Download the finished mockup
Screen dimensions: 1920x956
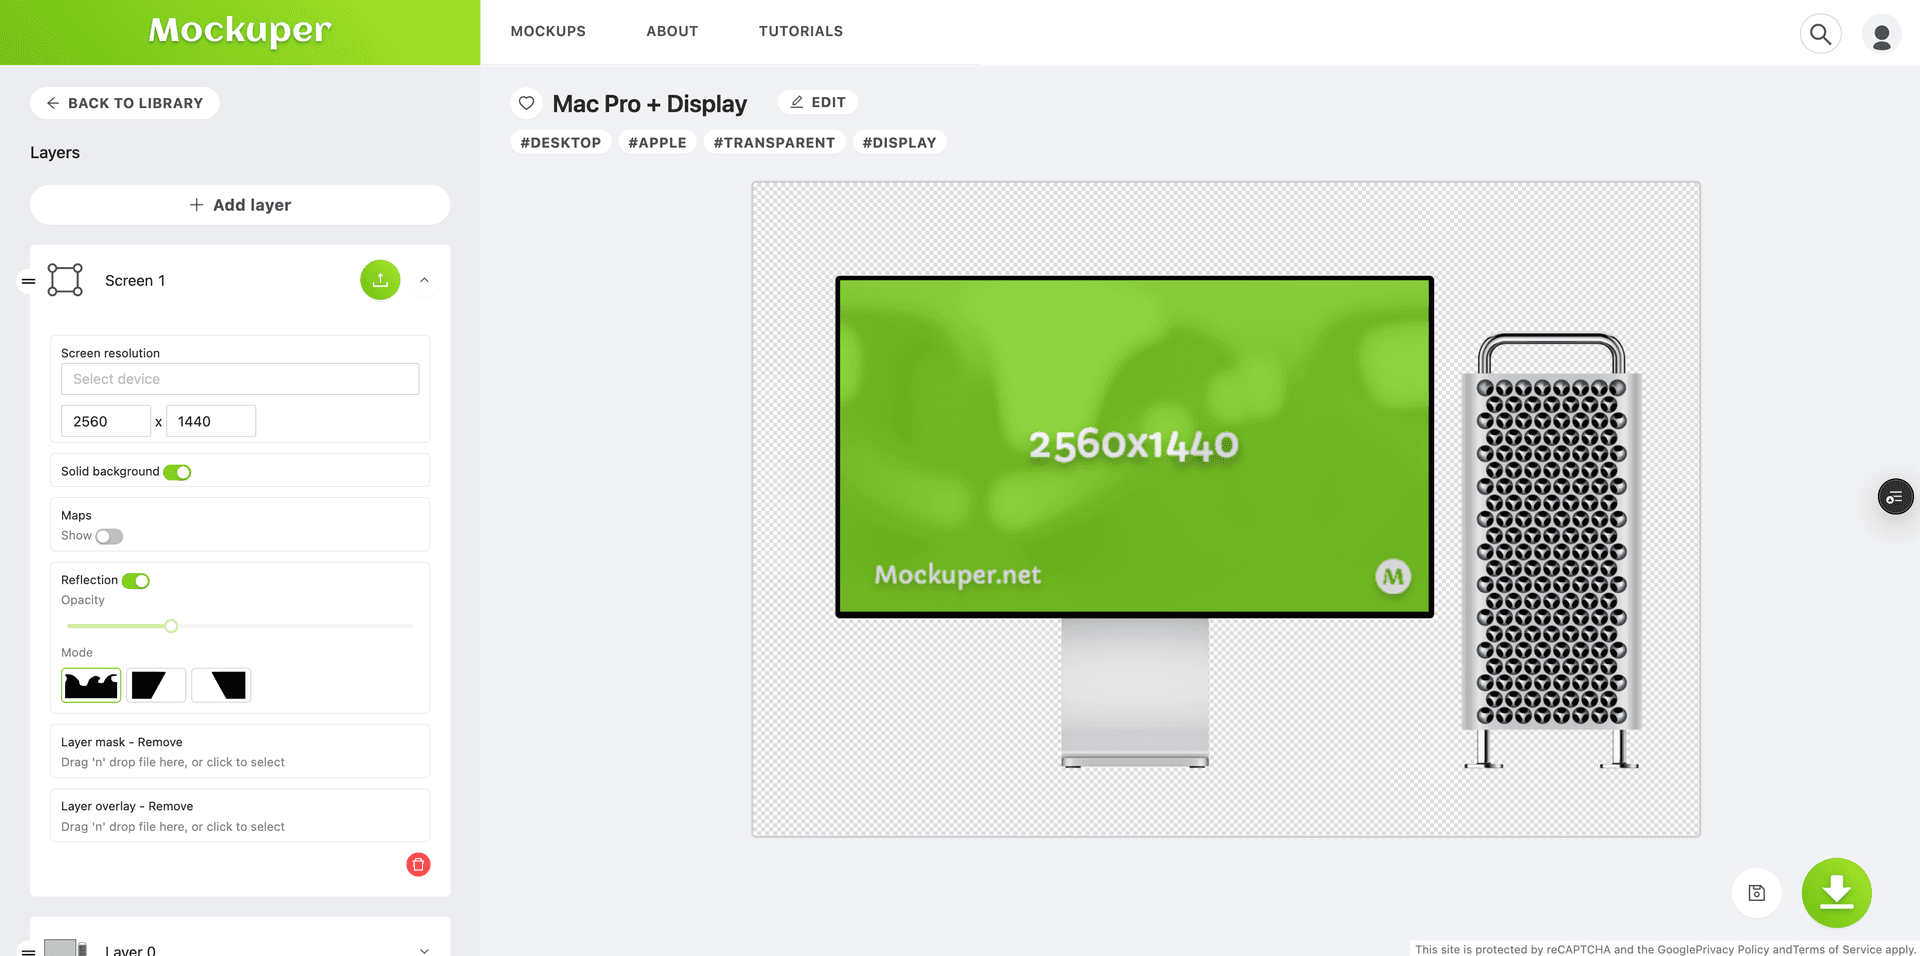click(1836, 893)
